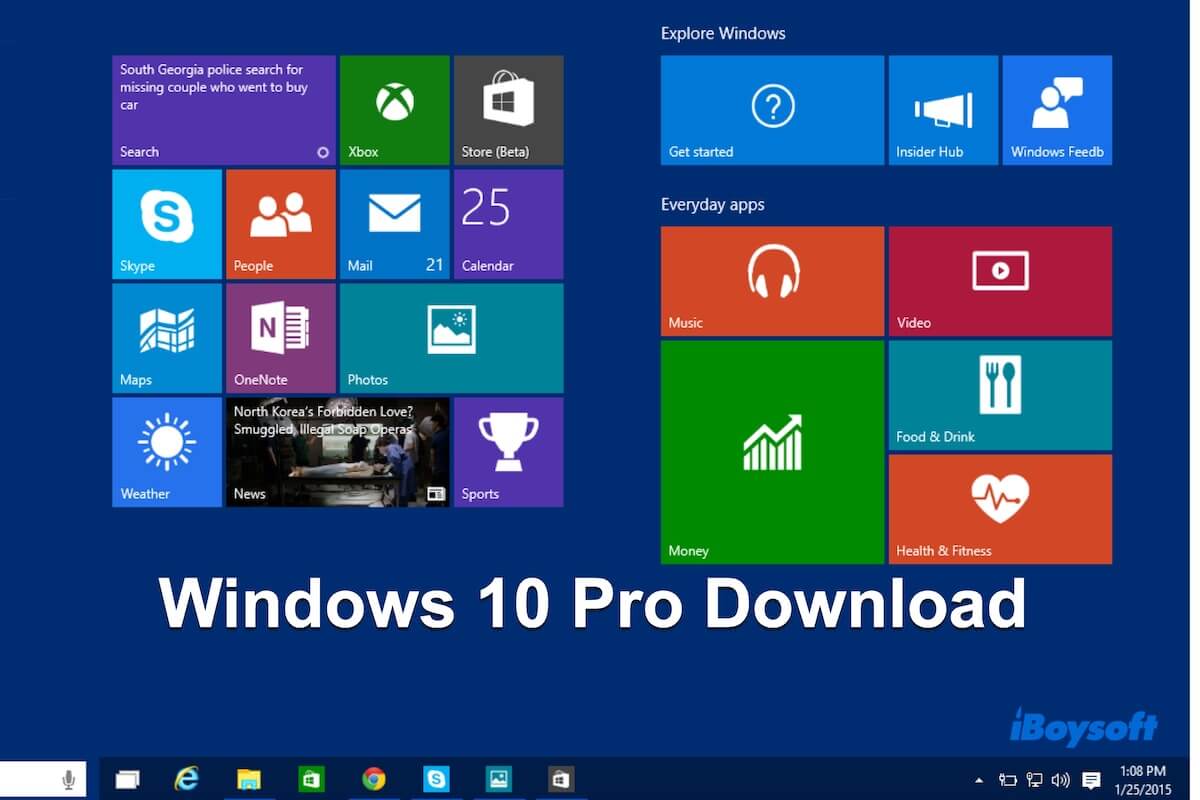The height and width of the screenshot is (800, 1200).
Task: Open the Food & Drink tile
Action: [x=1000, y=395]
